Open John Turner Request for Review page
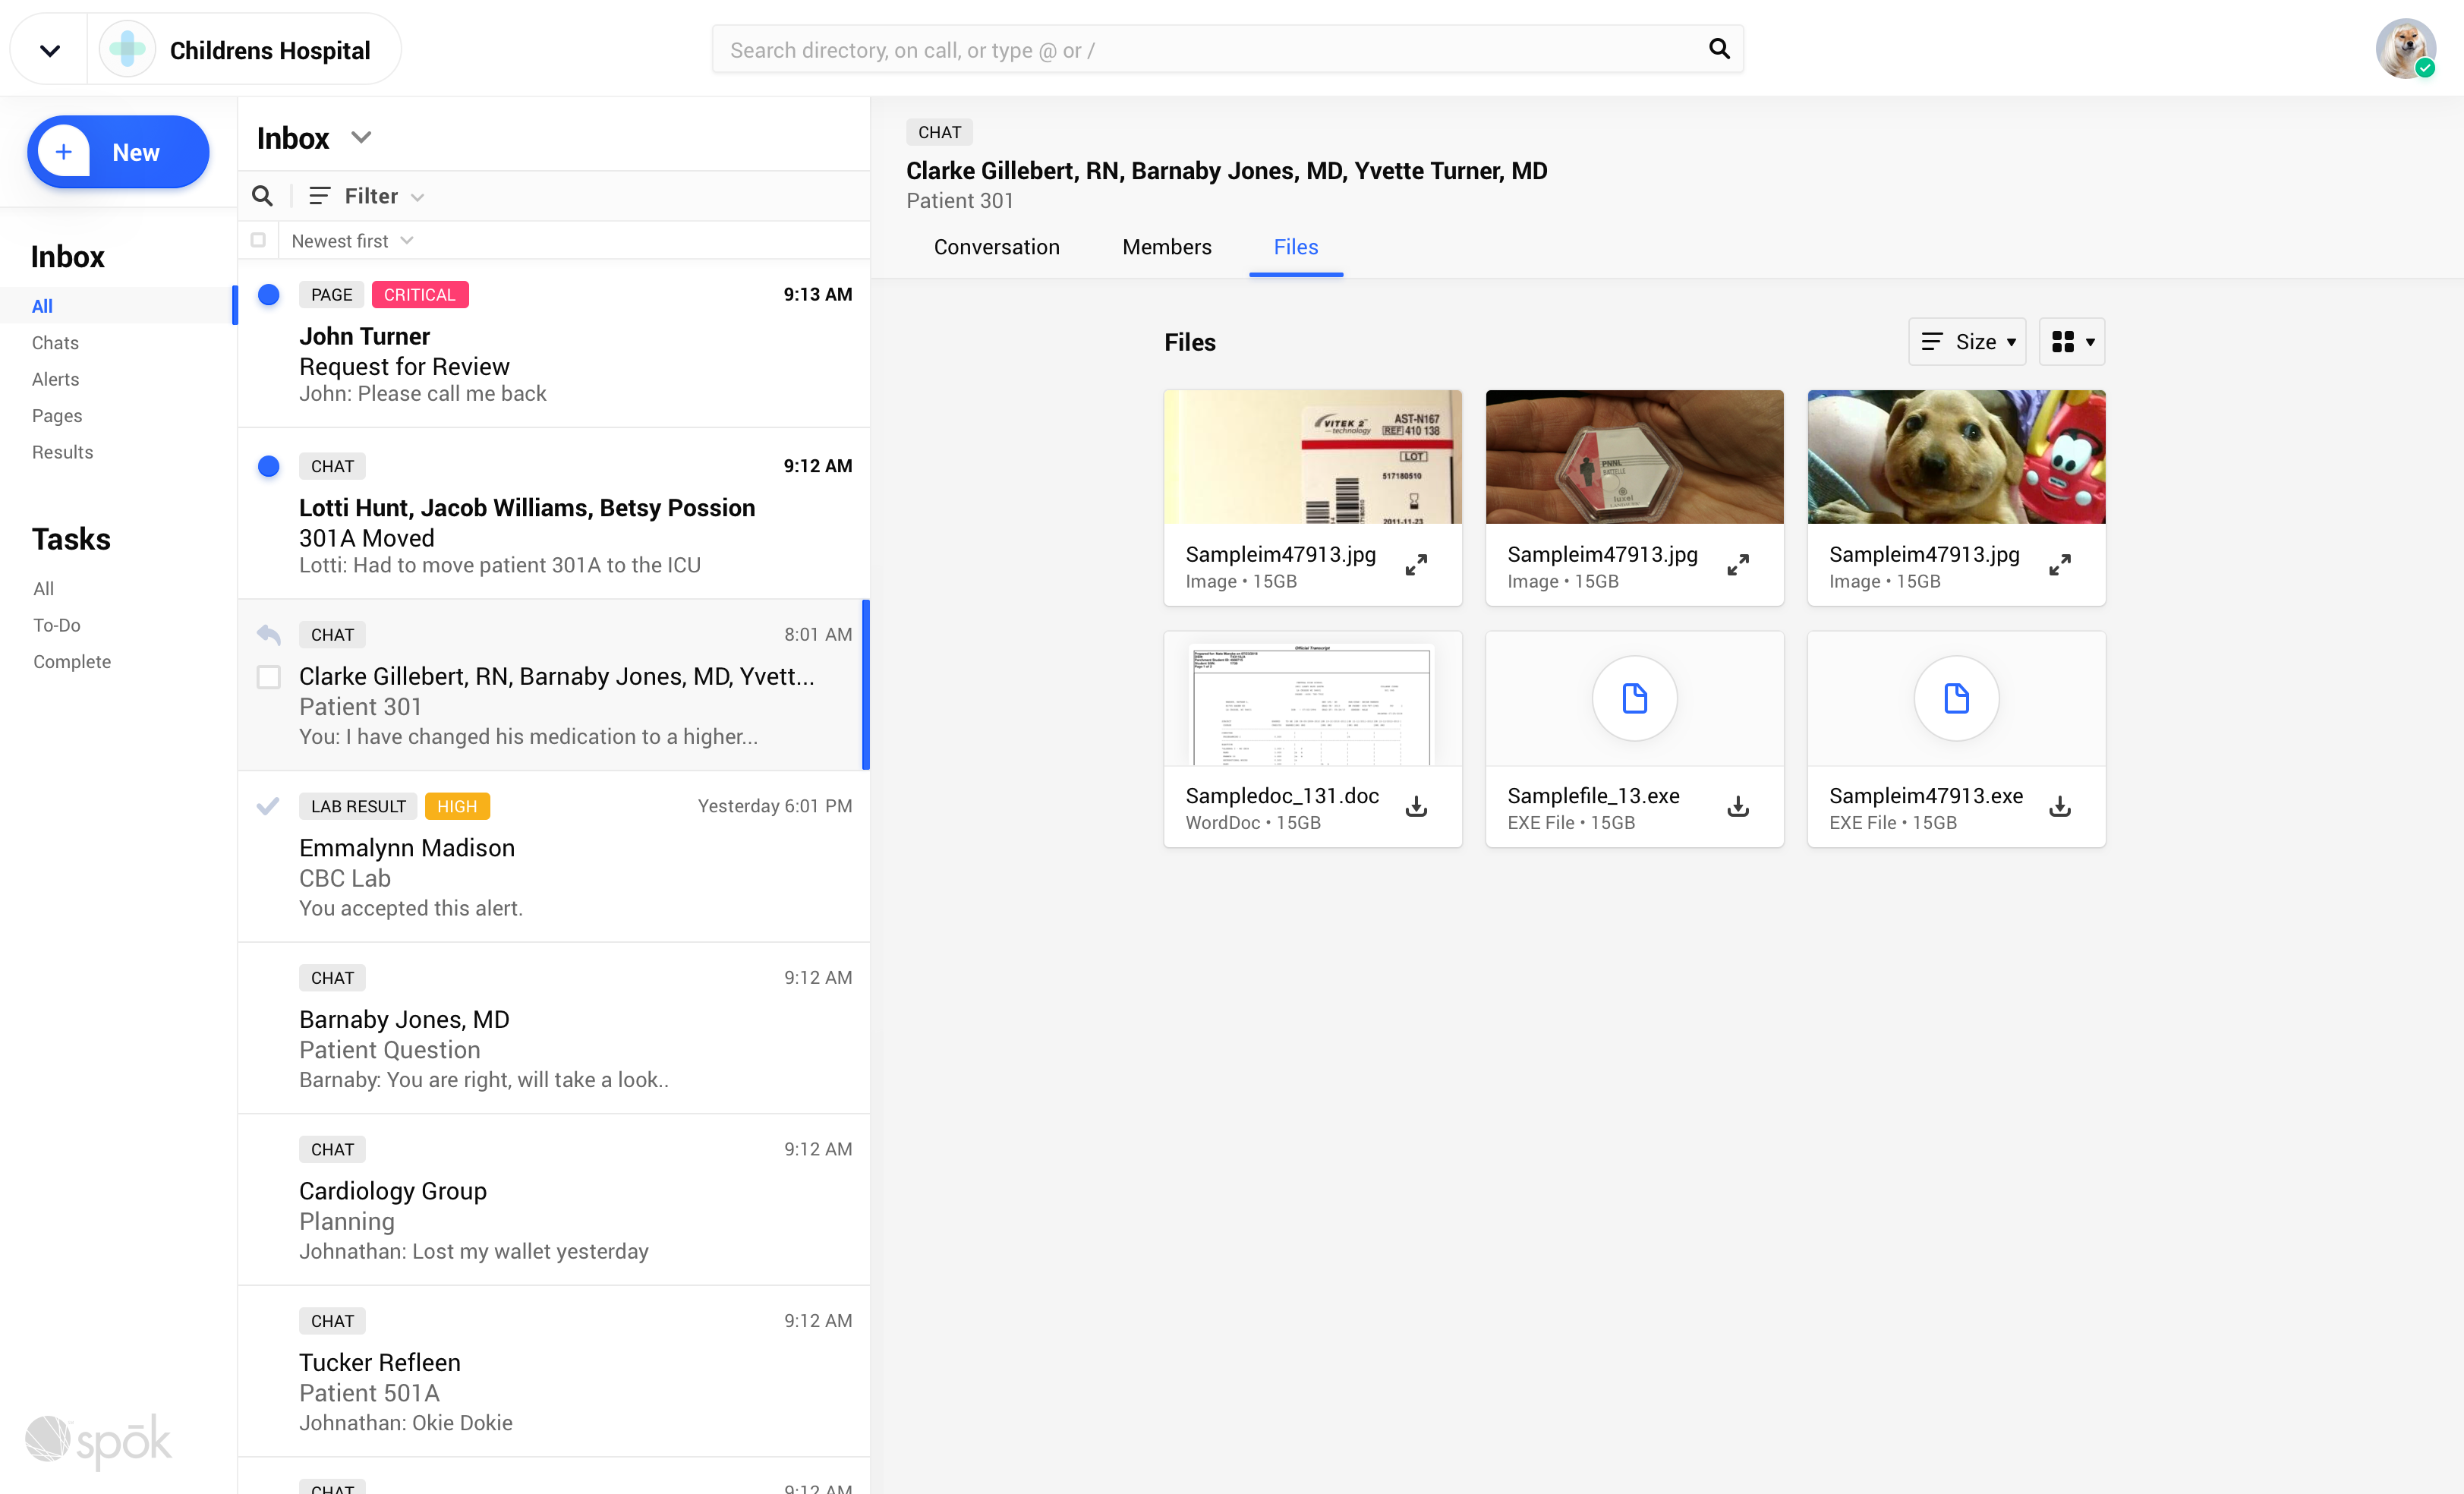Image resolution: width=2464 pixels, height=1494 pixels. click(x=554, y=342)
